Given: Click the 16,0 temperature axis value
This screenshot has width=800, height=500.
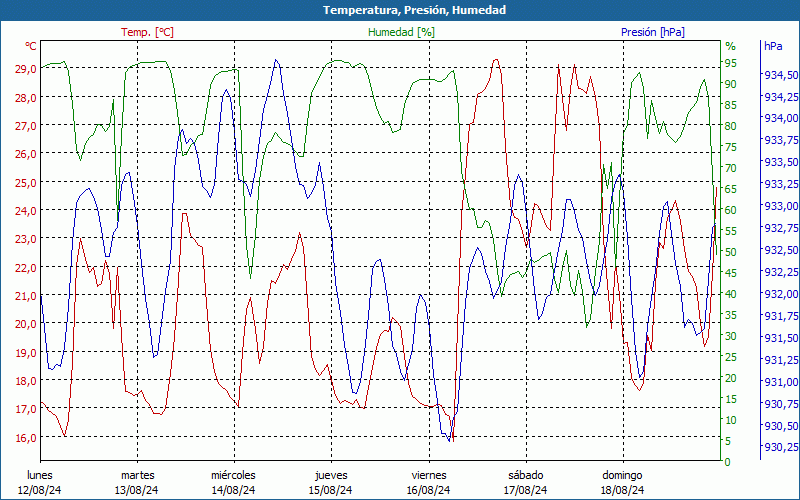Looking at the screenshot, I should 26,437.
